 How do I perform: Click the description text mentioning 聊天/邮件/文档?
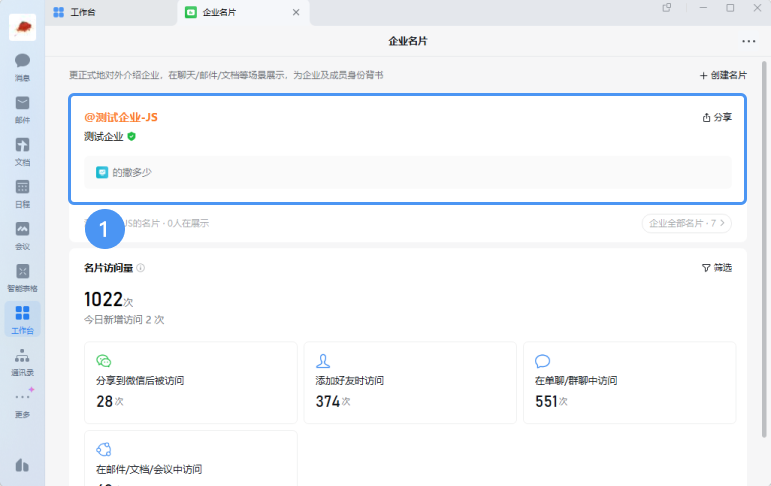[226, 75]
